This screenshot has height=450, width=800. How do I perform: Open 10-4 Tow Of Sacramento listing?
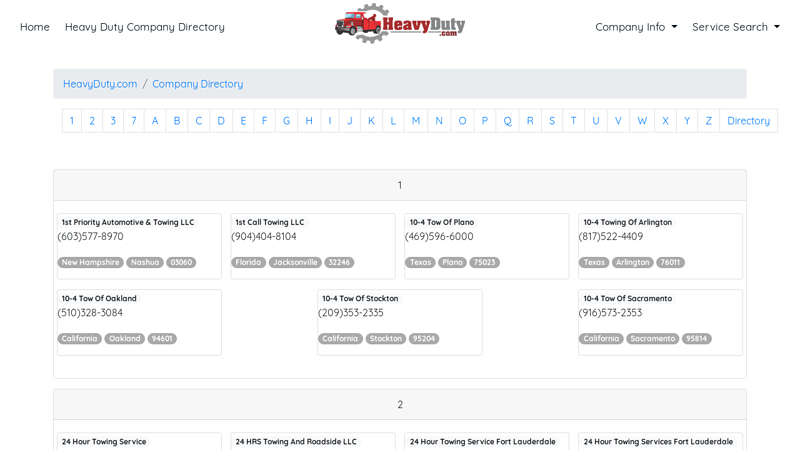coord(628,298)
